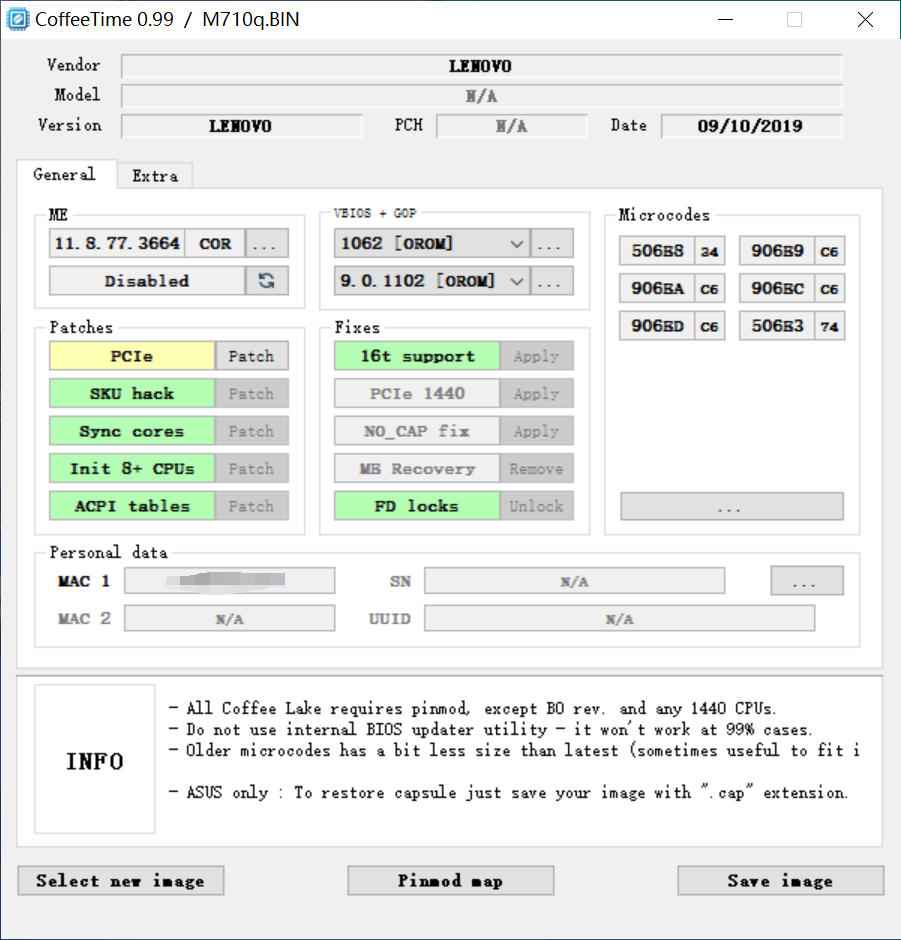Select the 906EA microcode entry
901x940 pixels.
pyautogui.click(x=657, y=288)
